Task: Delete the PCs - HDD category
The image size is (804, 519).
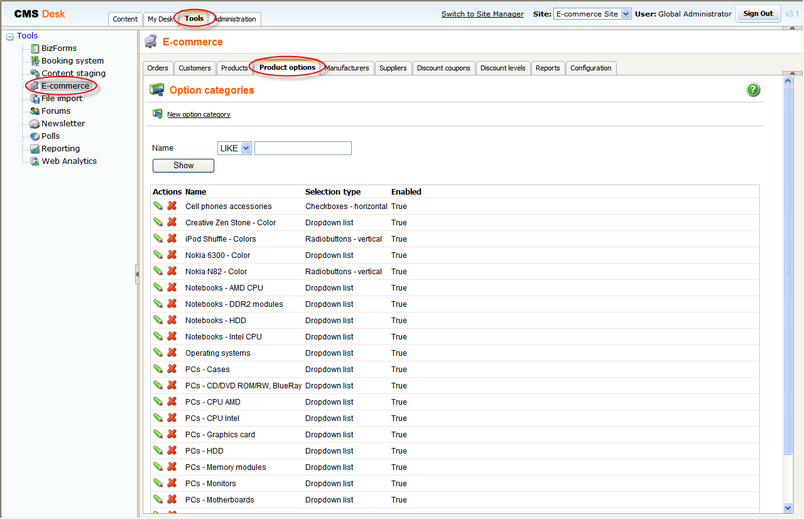Action: (x=172, y=450)
